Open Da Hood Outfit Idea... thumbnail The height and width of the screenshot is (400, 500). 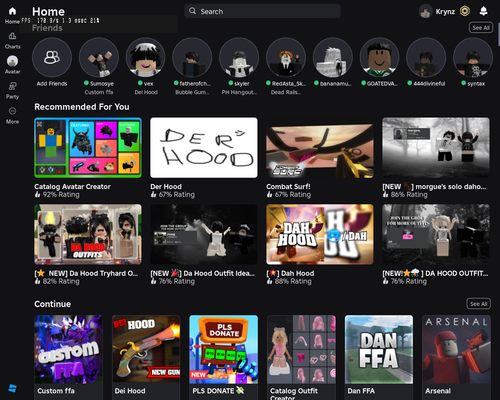(x=204, y=234)
